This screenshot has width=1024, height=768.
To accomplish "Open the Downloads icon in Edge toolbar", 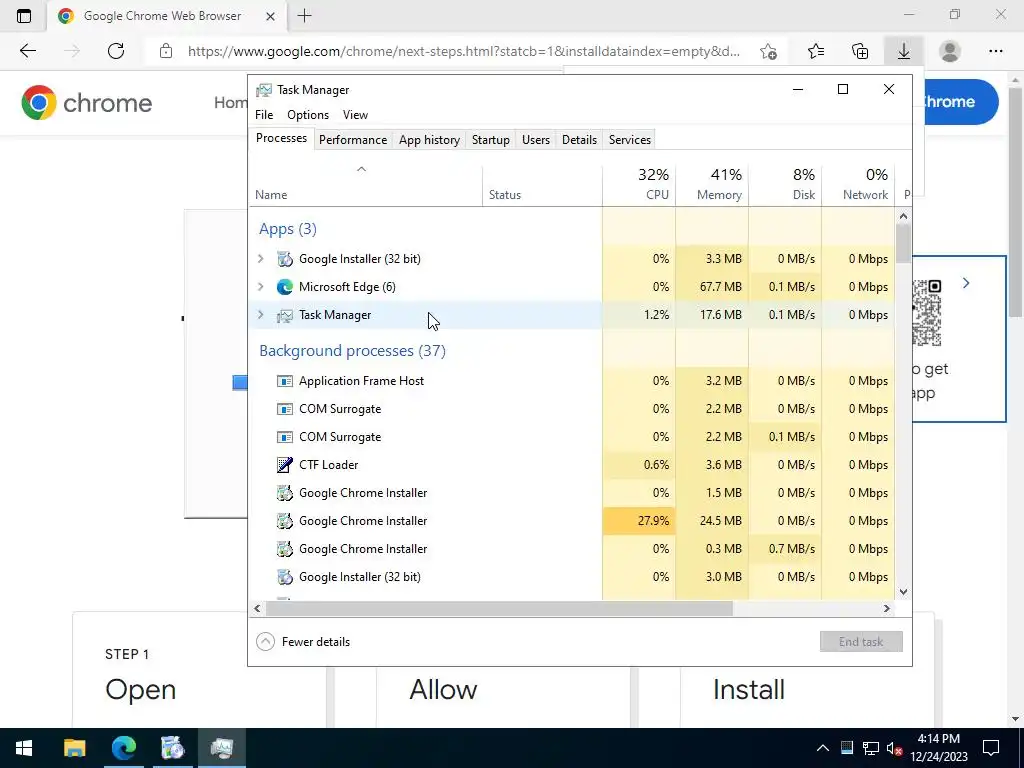I will click(x=904, y=51).
